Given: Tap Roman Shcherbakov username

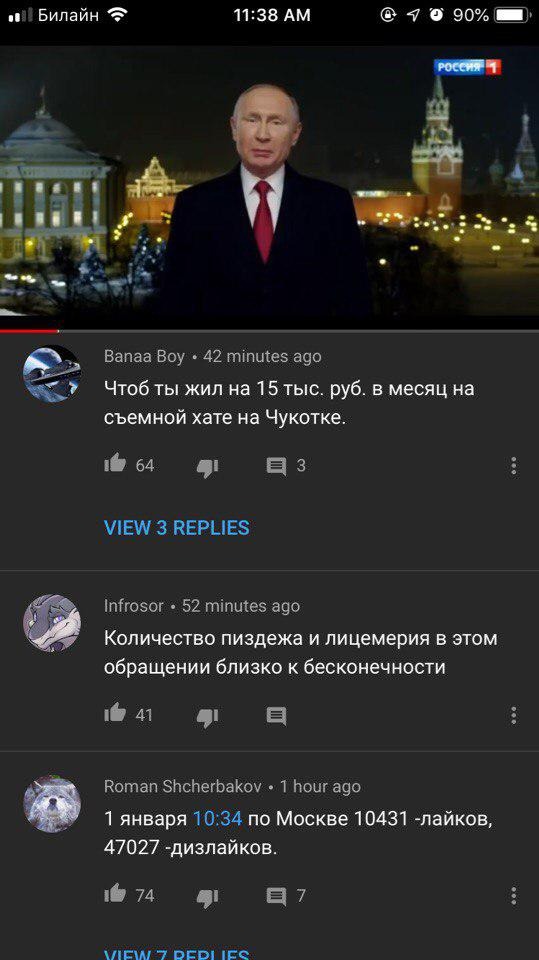Looking at the screenshot, I should coord(183,787).
